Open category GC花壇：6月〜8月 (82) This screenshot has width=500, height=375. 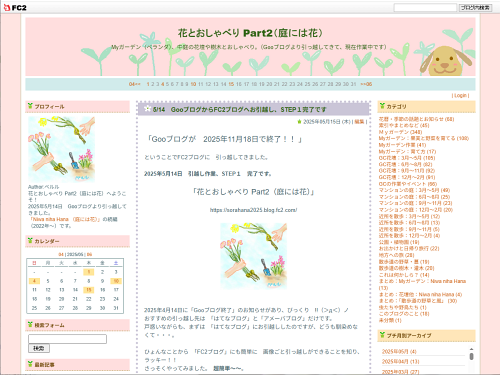pyautogui.click(x=406, y=164)
